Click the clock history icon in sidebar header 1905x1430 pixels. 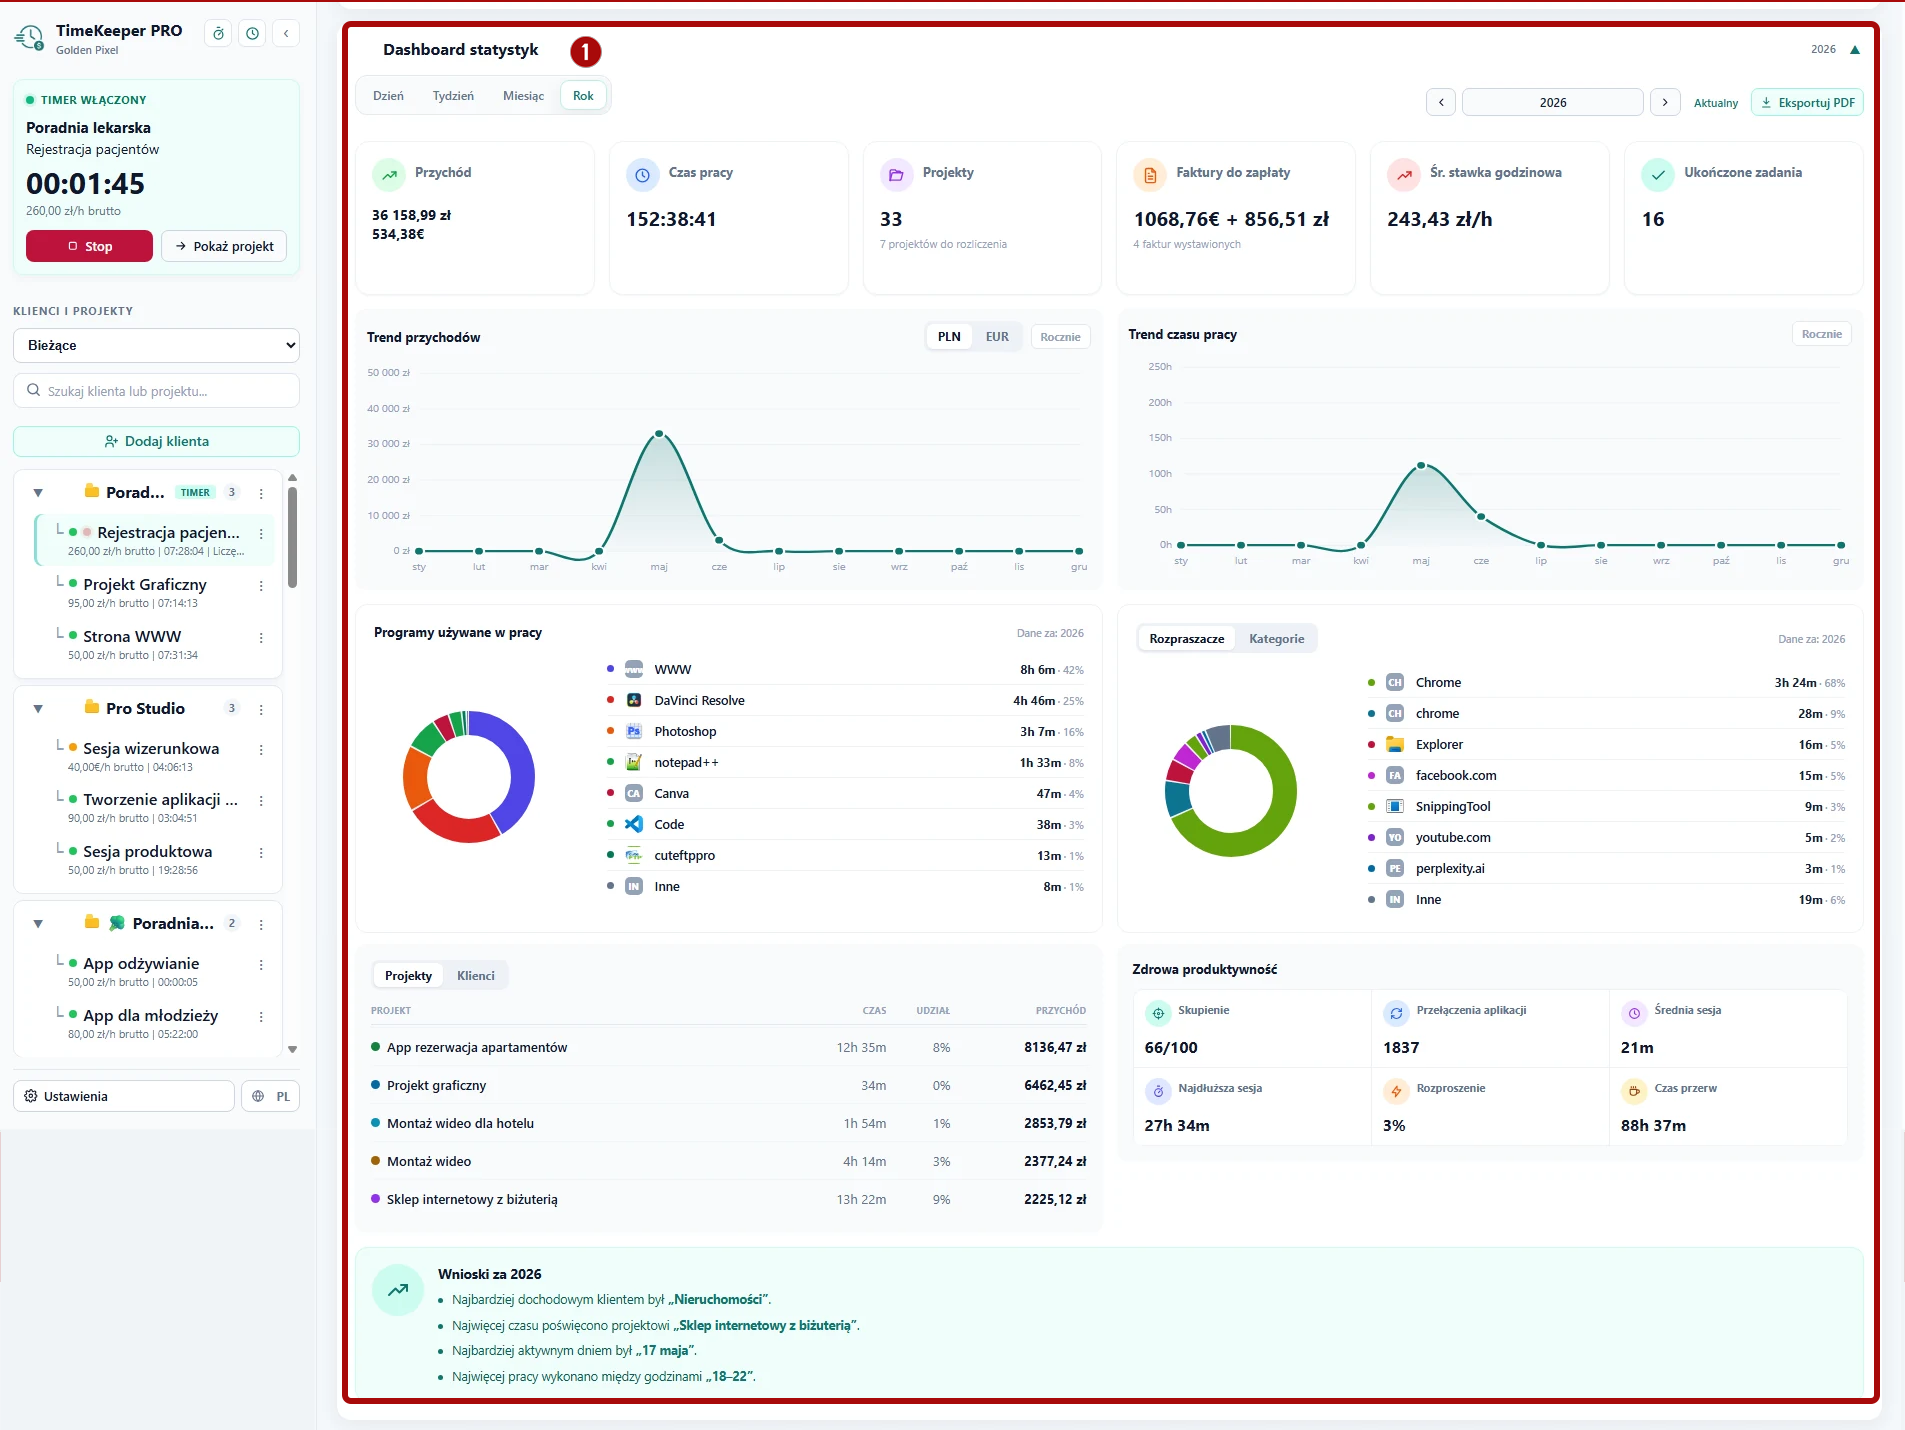click(253, 33)
